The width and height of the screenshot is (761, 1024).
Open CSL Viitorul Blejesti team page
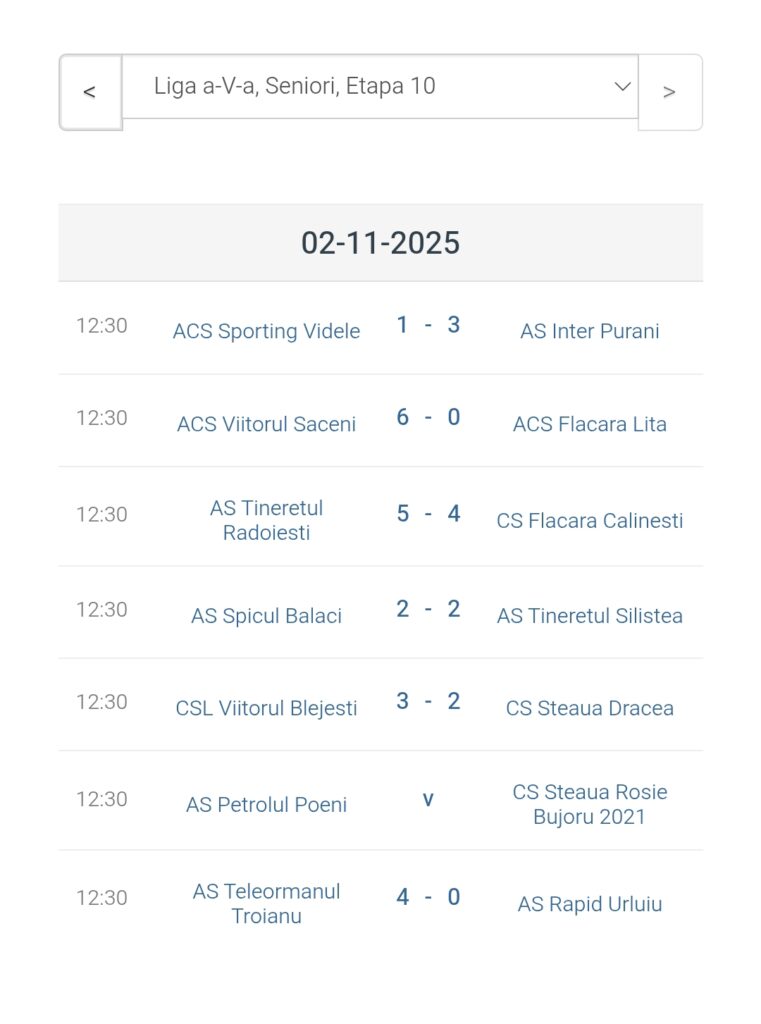click(x=266, y=708)
